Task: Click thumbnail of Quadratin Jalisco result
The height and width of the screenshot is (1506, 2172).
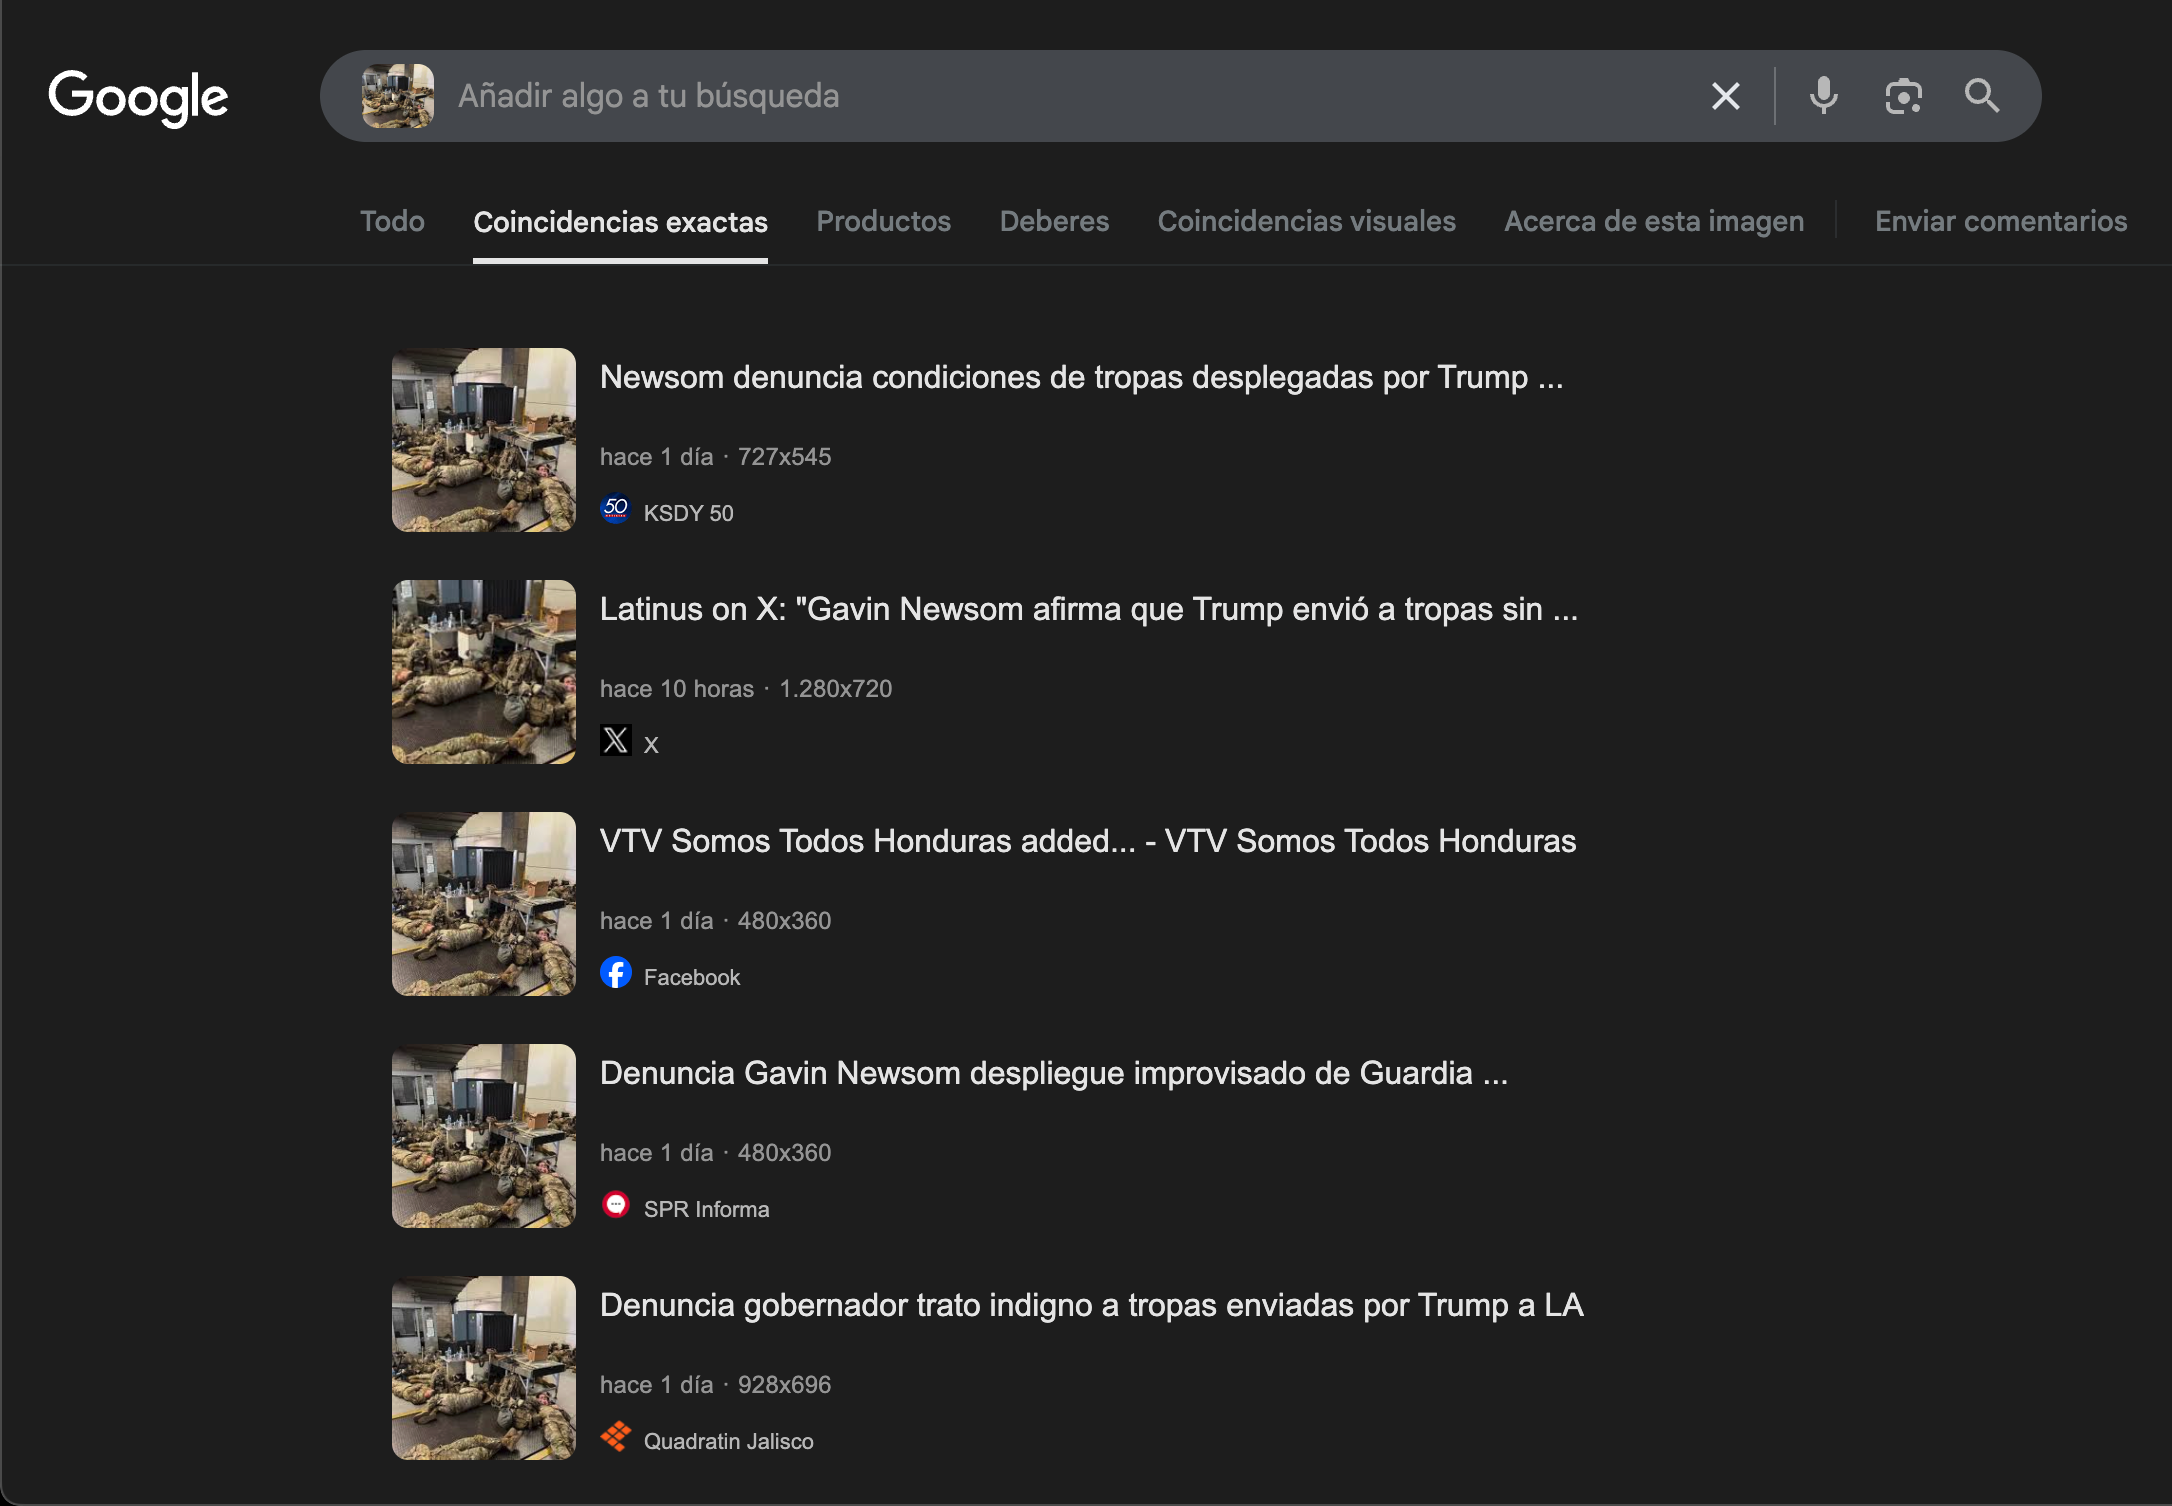Action: tap(484, 1368)
